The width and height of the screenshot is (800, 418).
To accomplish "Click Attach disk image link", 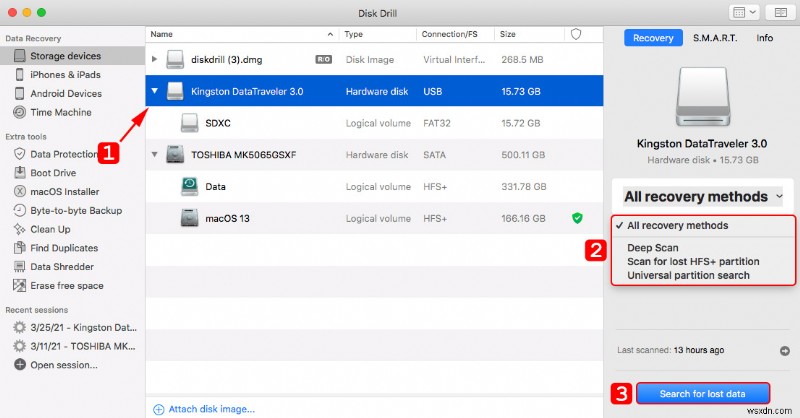I will [x=204, y=409].
